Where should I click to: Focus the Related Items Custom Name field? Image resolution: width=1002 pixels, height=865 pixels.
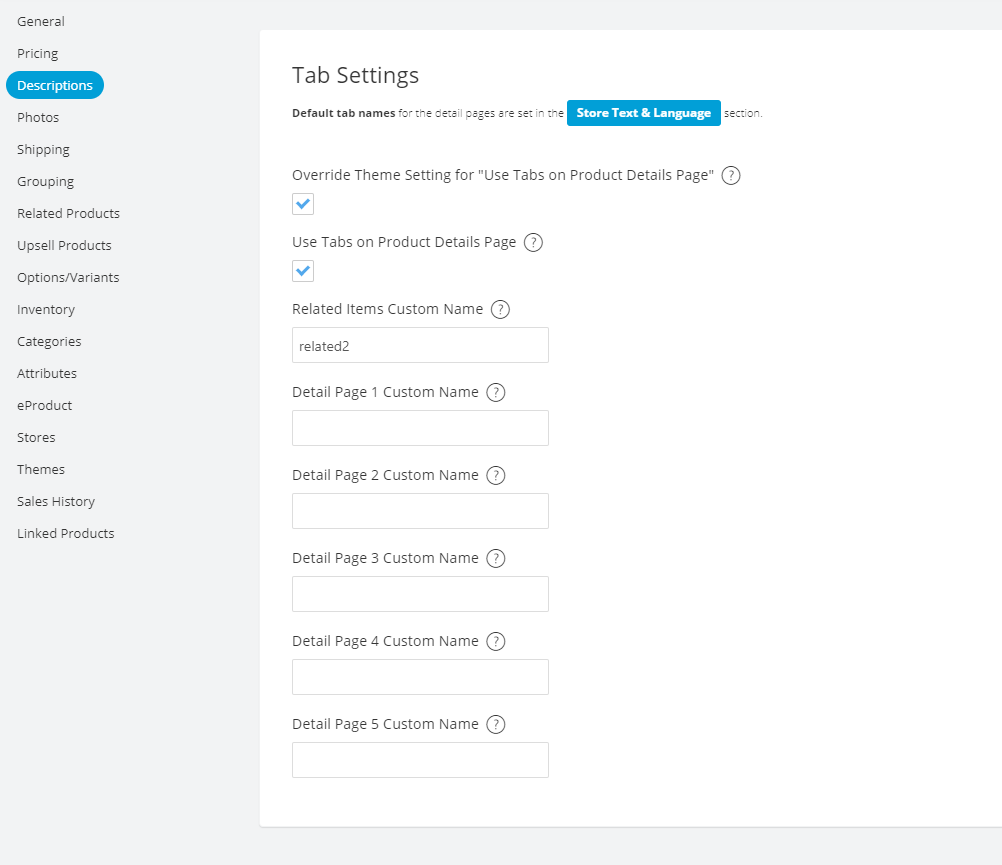pyautogui.click(x=420, y=345)
